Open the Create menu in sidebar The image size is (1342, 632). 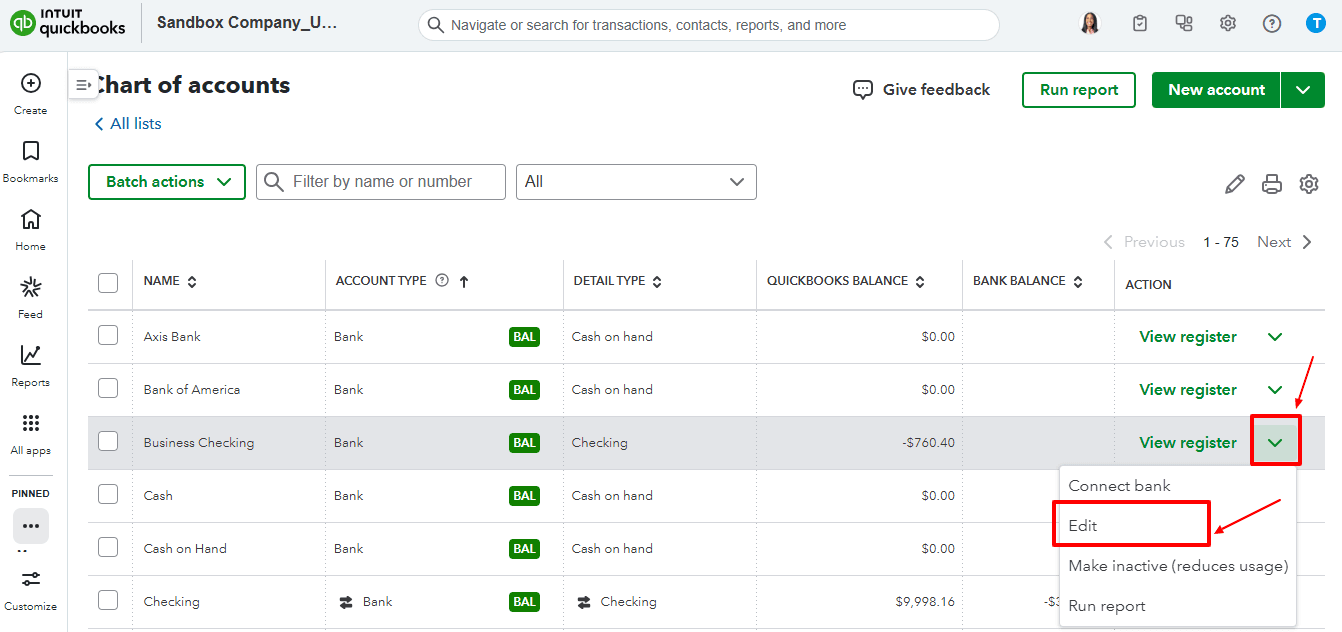click(x=30, y=91)
